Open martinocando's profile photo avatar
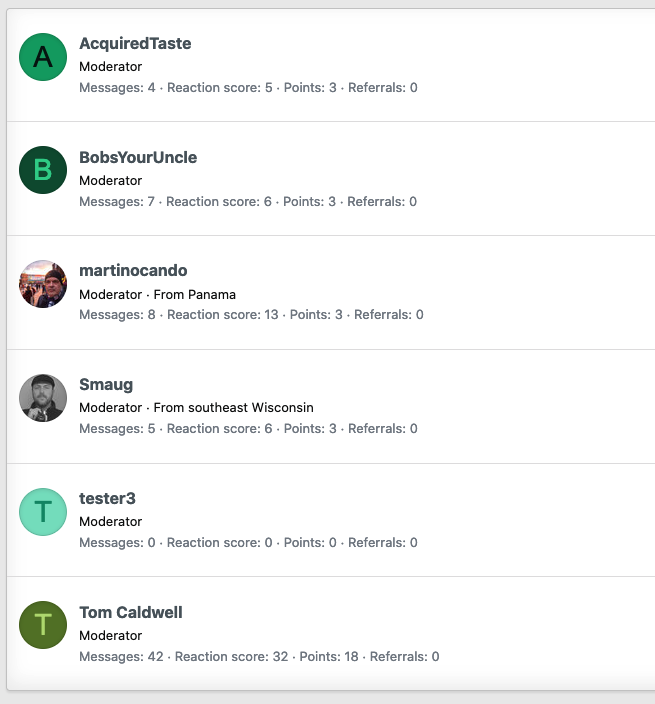The height and width of the screenshot is (704, 655). click(43, 284)
